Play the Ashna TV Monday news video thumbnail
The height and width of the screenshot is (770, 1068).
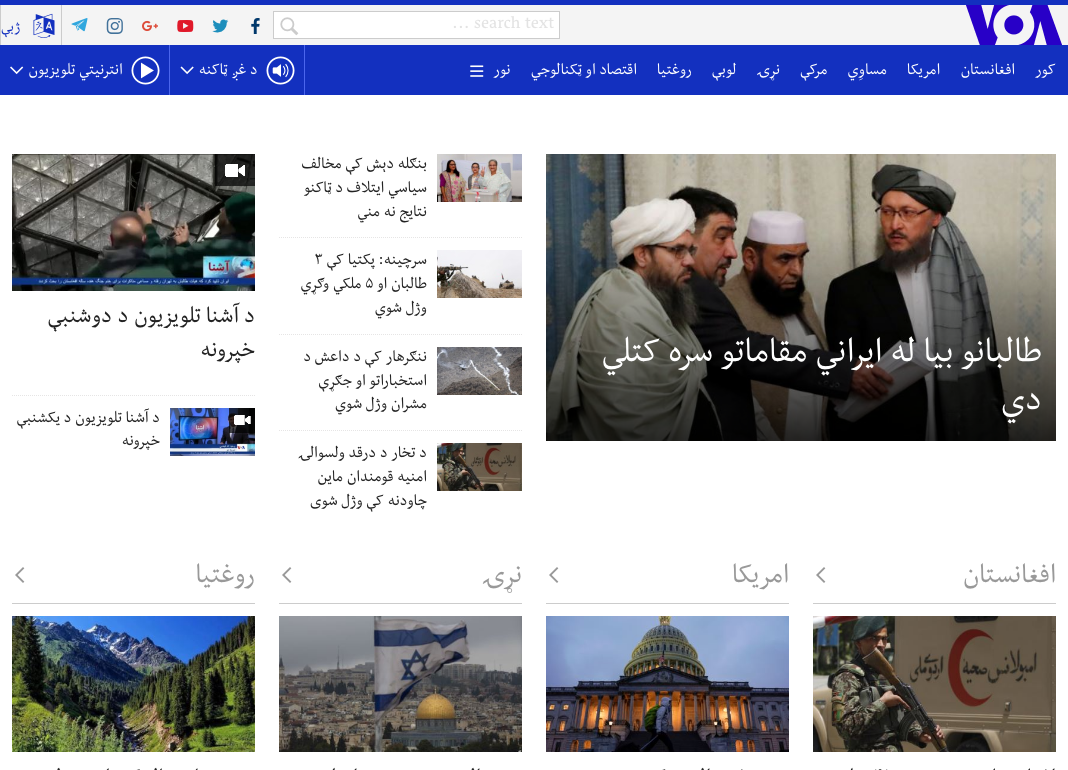click(x=133, y=222)
